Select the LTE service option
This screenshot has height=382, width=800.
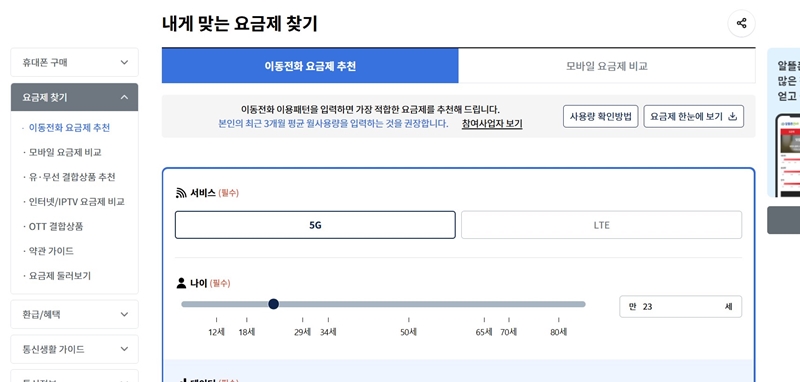[x=602, y=225]
